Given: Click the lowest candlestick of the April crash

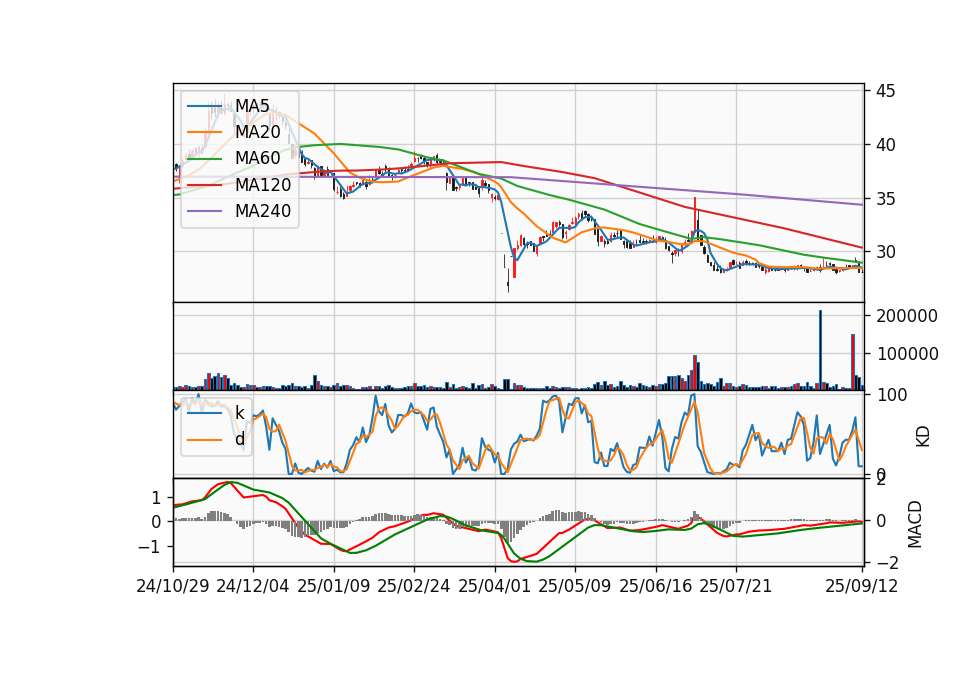Looking at the screenshot, I should [x=508, y=280].
